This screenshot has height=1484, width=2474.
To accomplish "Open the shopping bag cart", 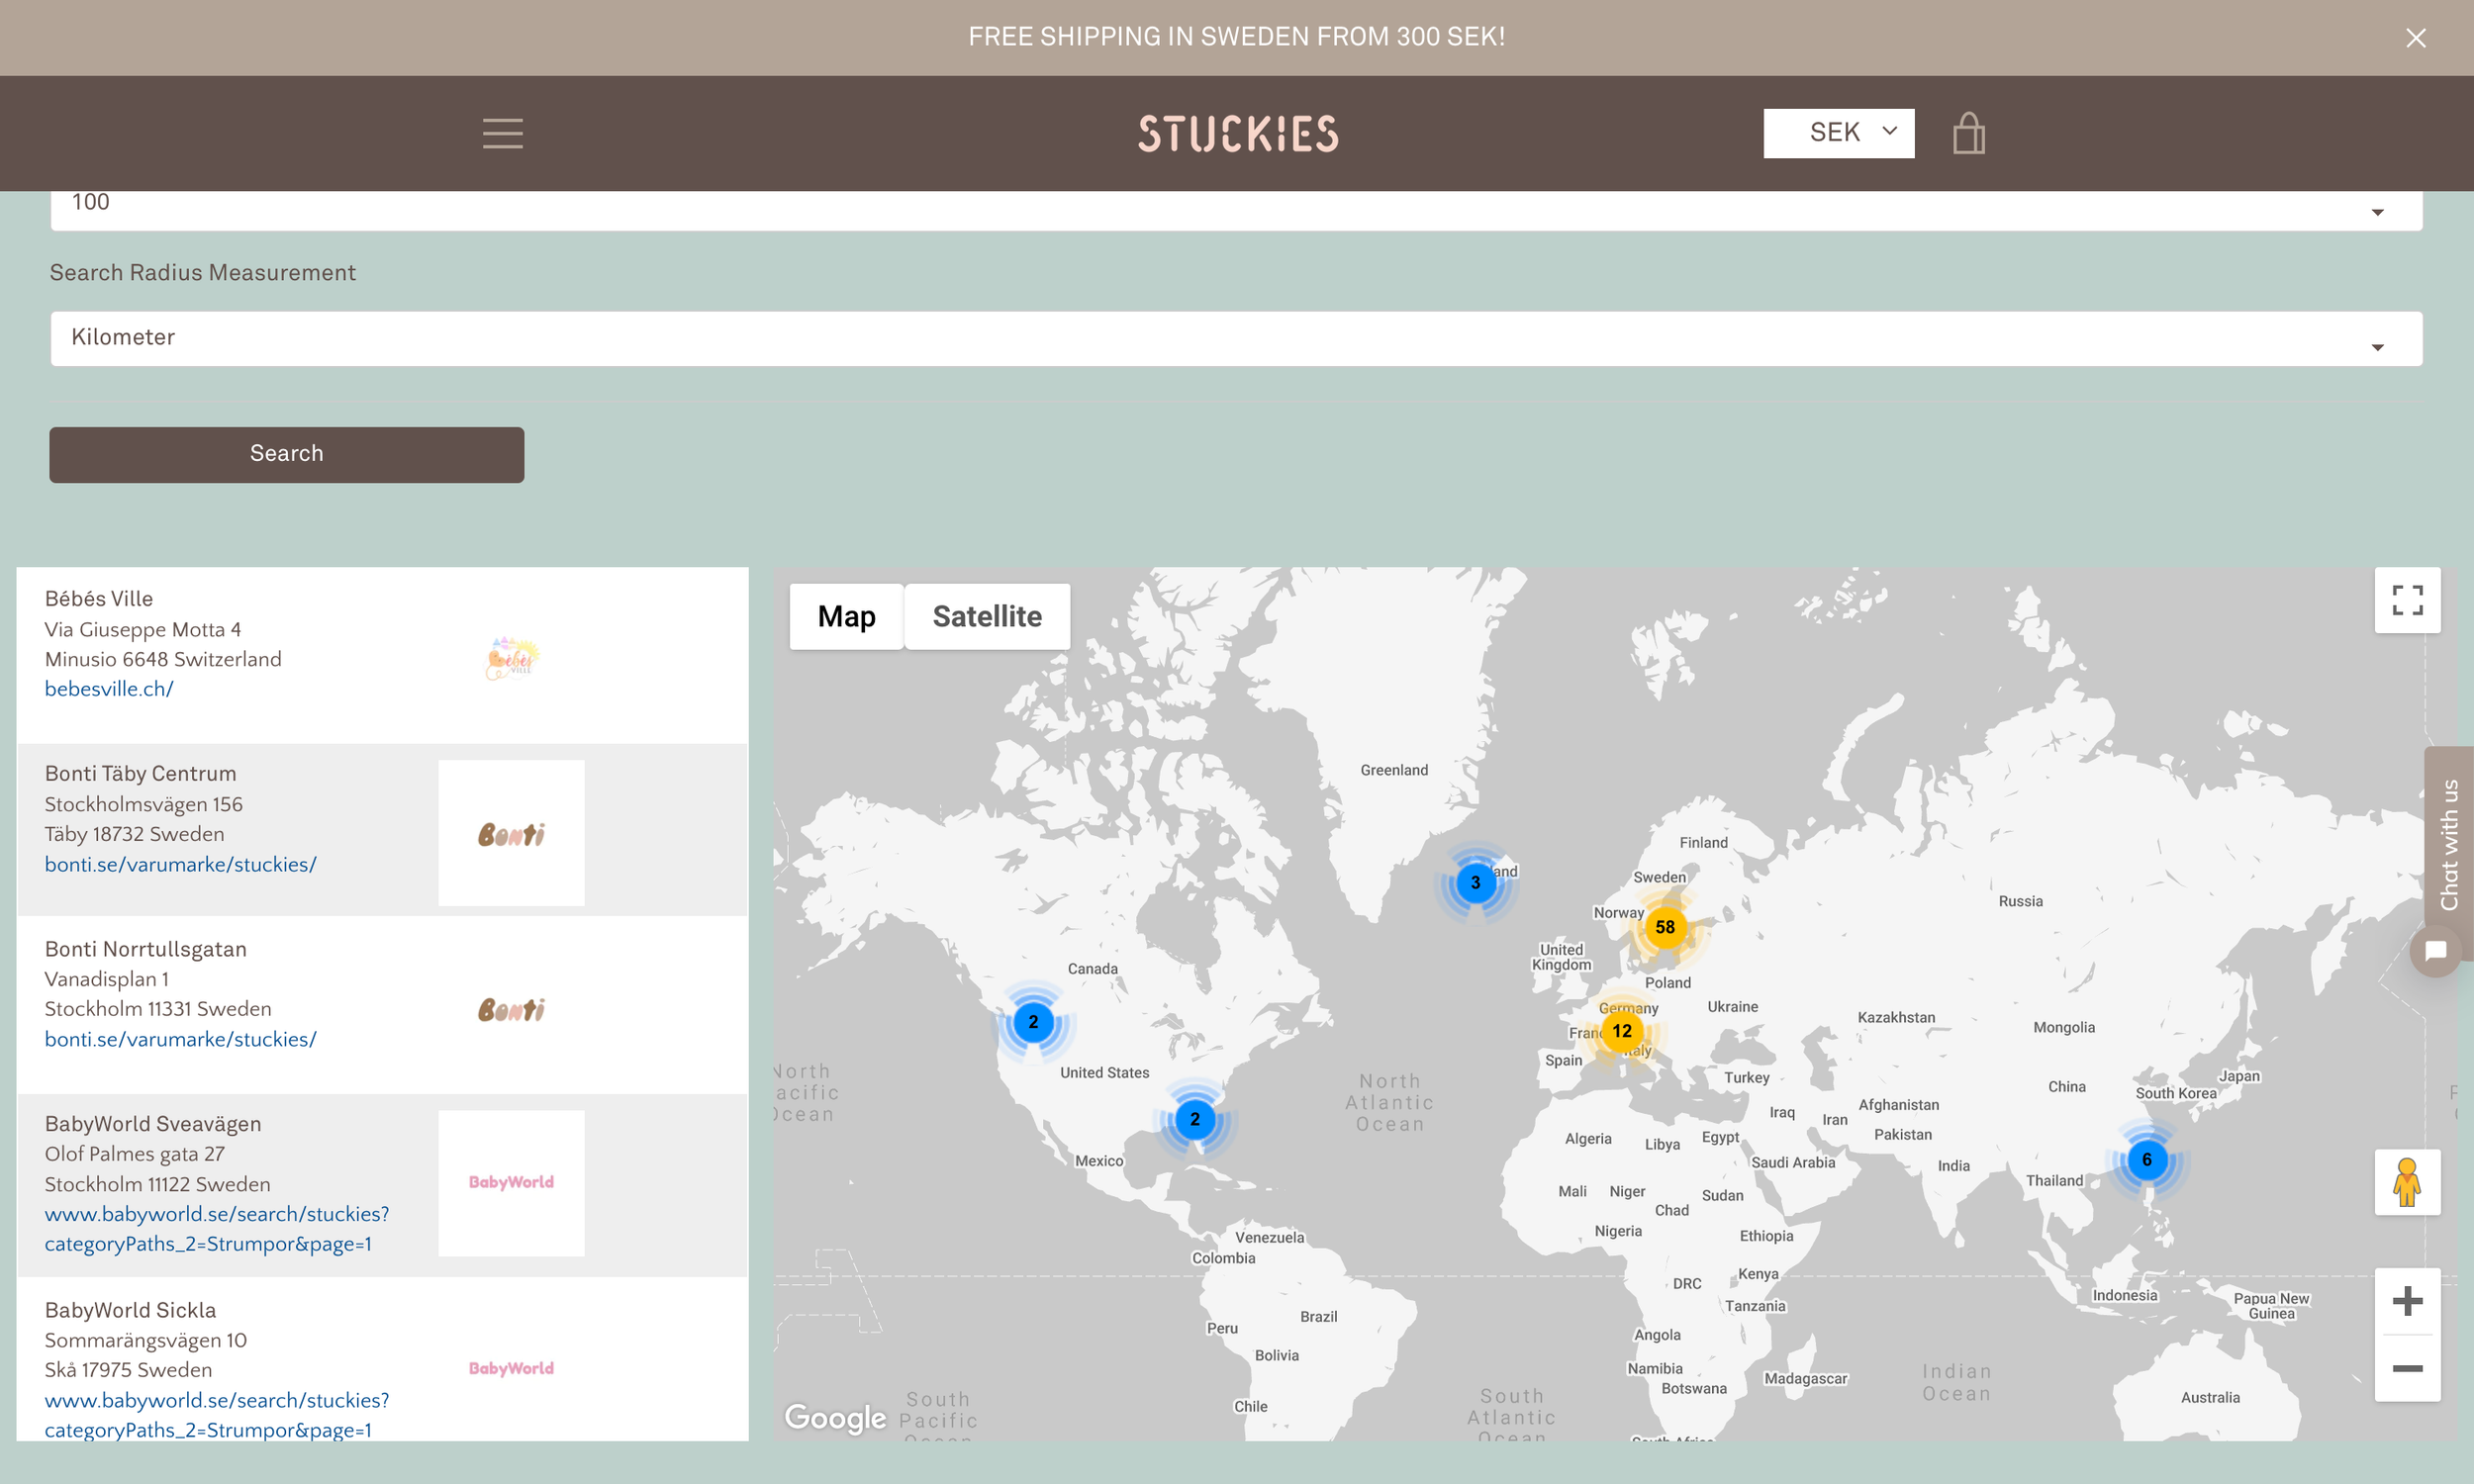I will pos(1968,133).
